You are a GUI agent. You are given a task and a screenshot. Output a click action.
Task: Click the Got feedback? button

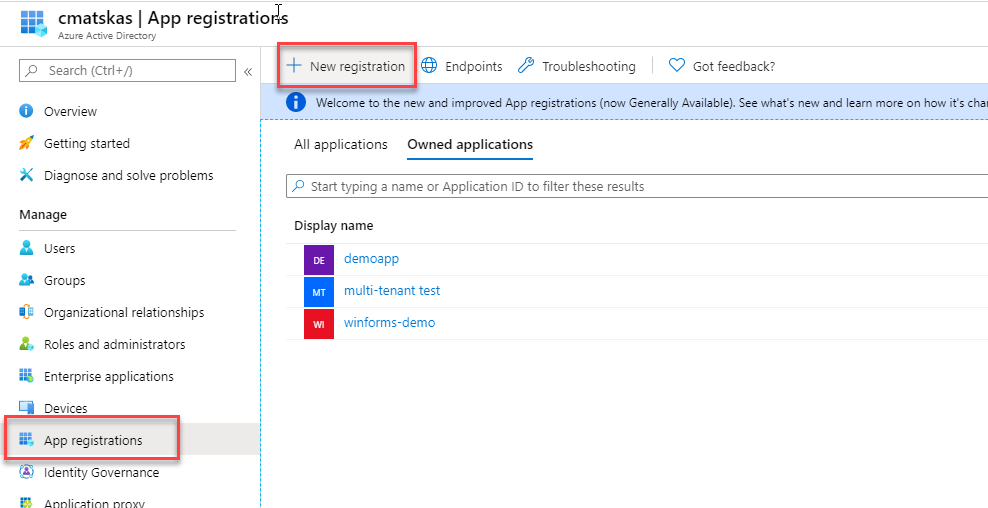point(721,66)
